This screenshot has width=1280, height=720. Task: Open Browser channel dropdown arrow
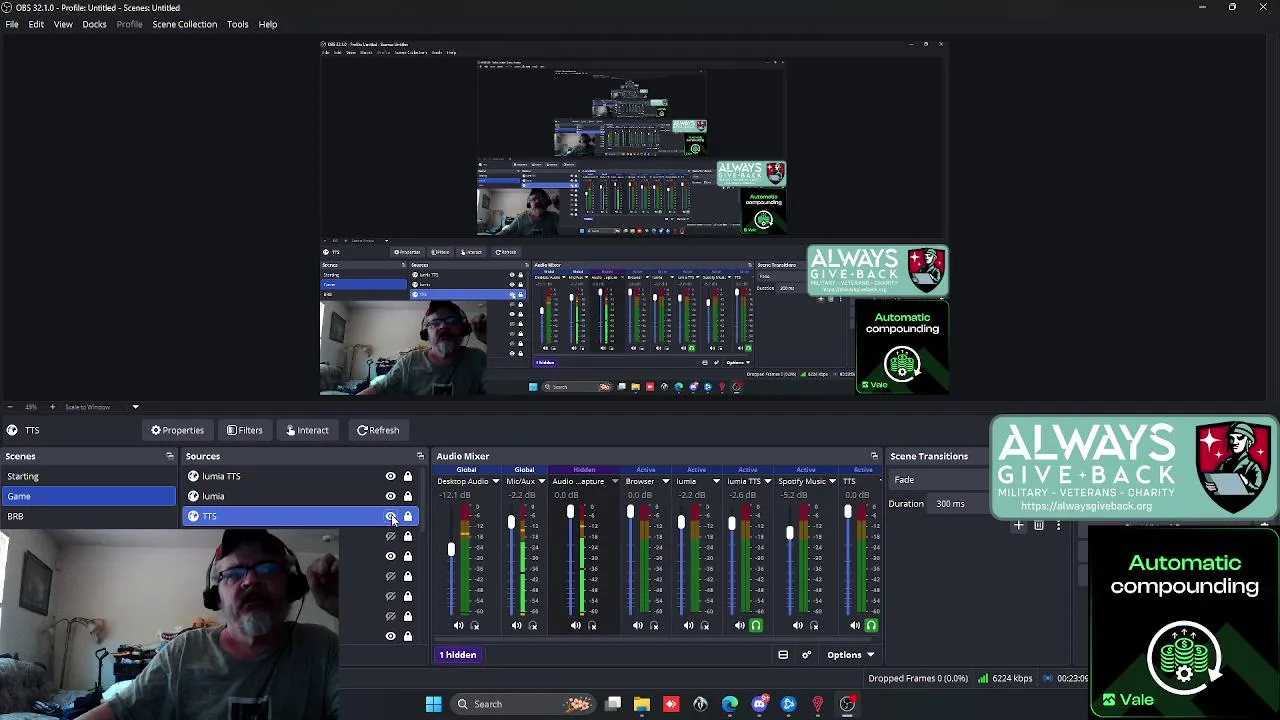(x=665, y=482)
